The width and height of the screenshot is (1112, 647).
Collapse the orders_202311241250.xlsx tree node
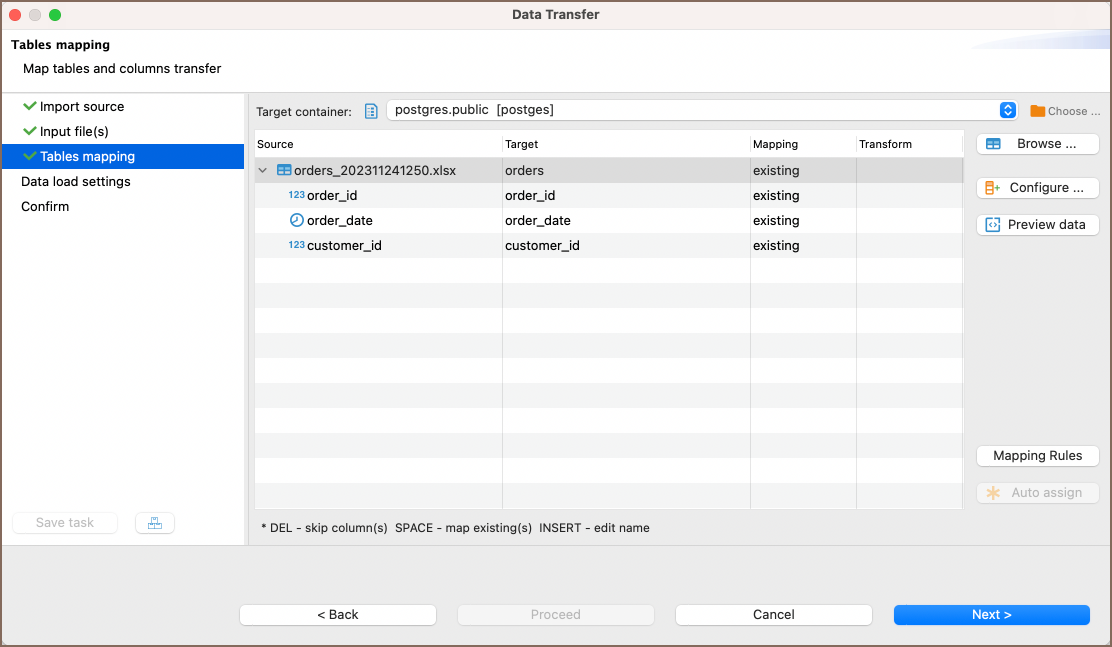pos(263,171)
